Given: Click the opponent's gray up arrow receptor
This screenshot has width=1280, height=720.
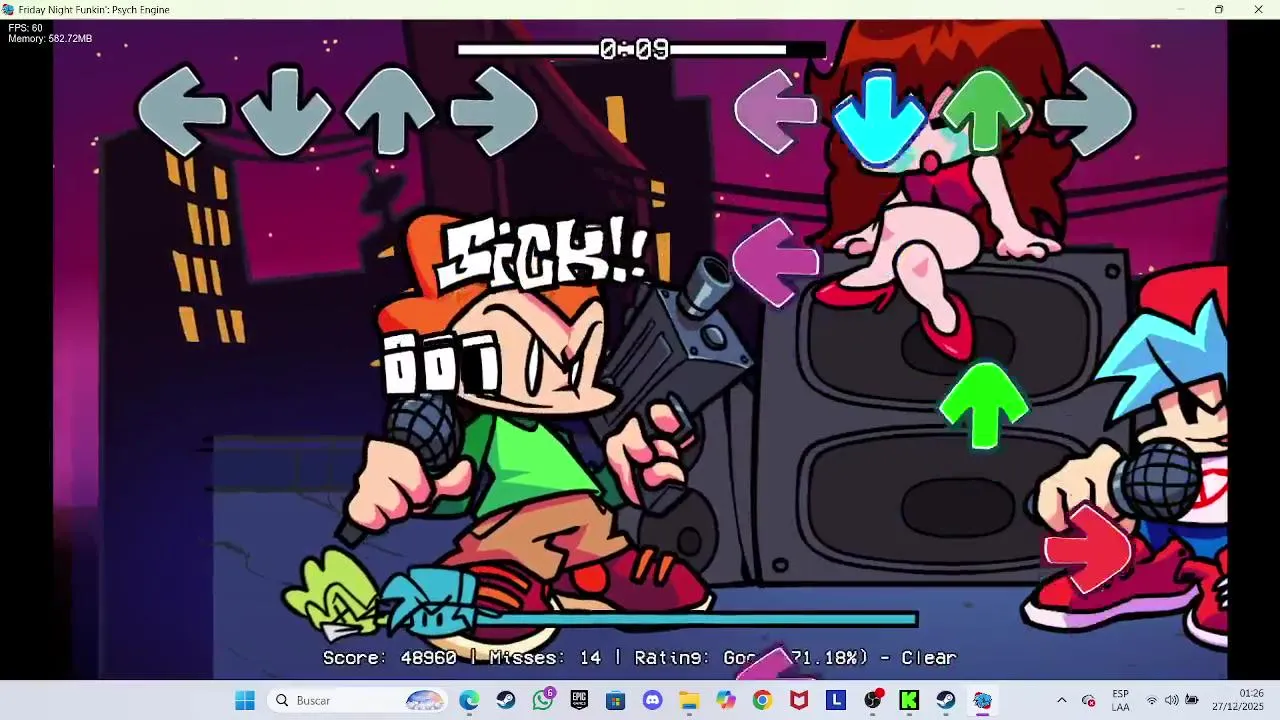Looking at the screenshot, I should click(390, 111).
